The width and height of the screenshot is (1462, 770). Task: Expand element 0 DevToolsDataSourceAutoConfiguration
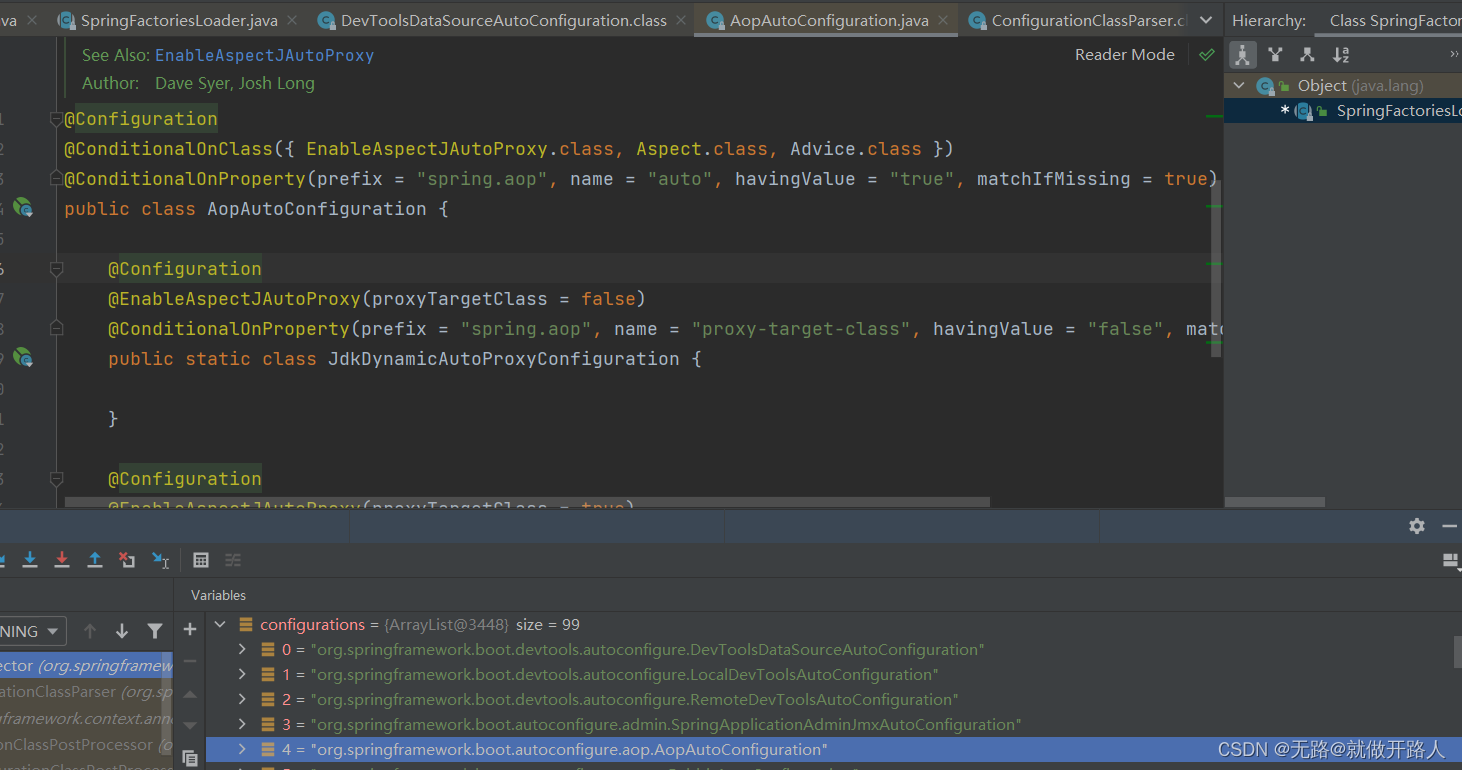pyautogui.click(x=241, y=650)
